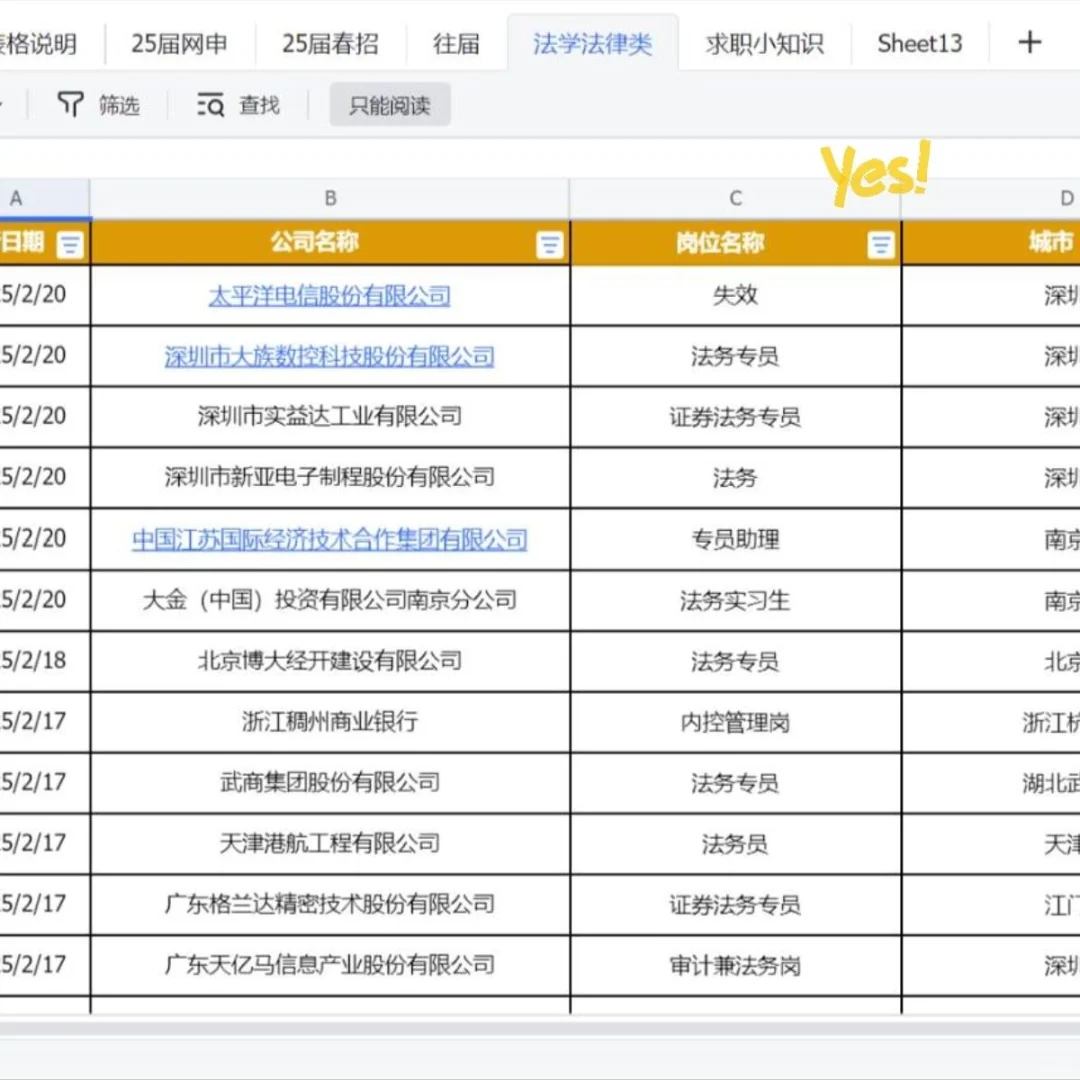Select column C header
1080x1080 pixels.
(x=736, y=198)
